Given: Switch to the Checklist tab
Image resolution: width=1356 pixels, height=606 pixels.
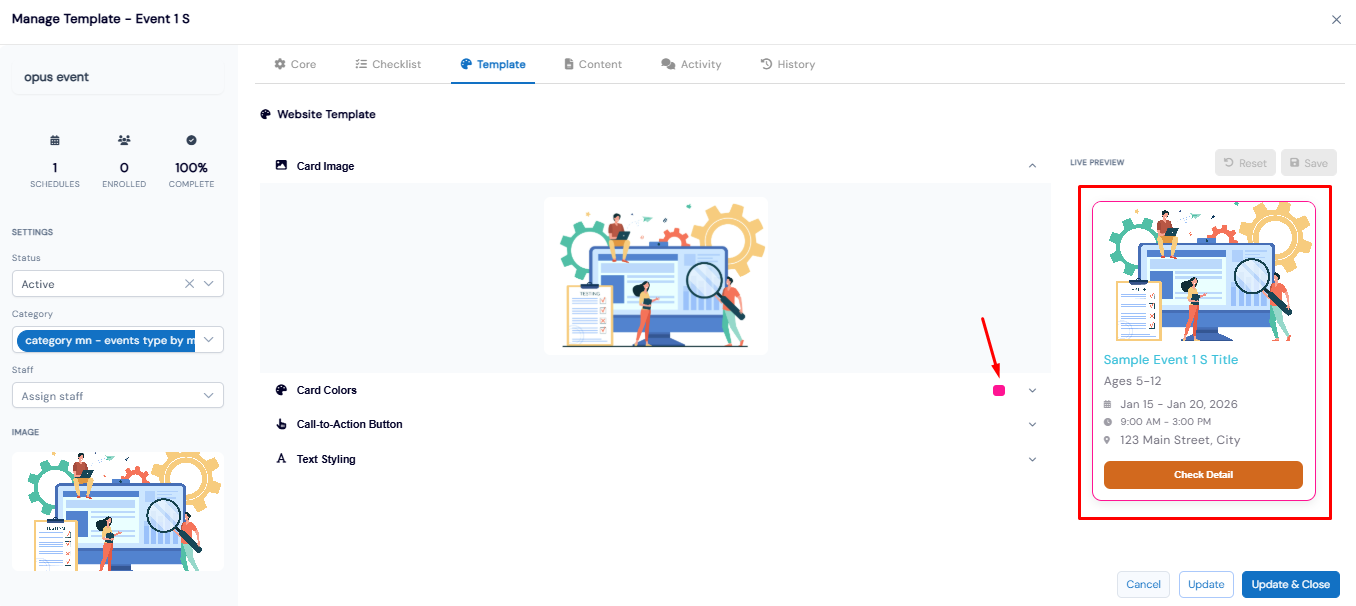Looking at the screenshot, I should coord(388,64).
